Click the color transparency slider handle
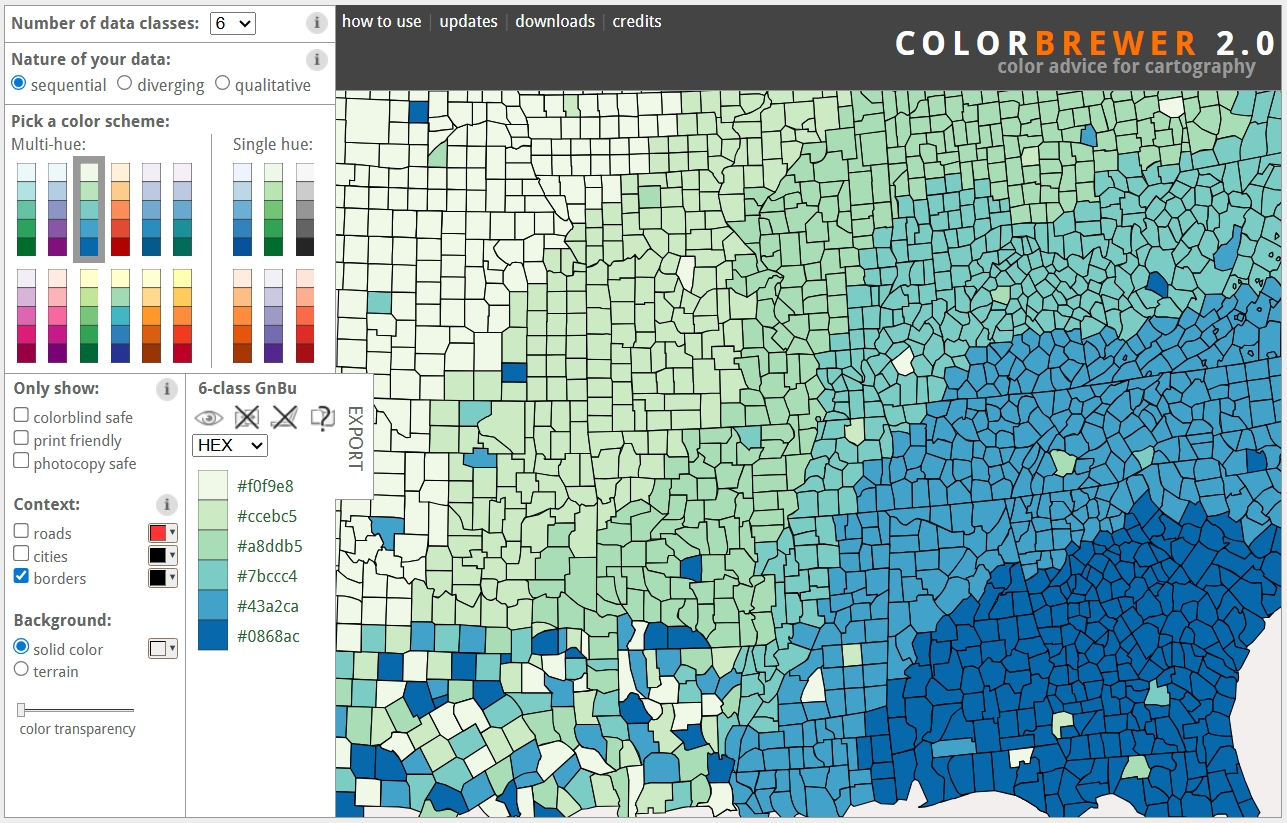This screenshot has width=1287, height=823. 22,709
